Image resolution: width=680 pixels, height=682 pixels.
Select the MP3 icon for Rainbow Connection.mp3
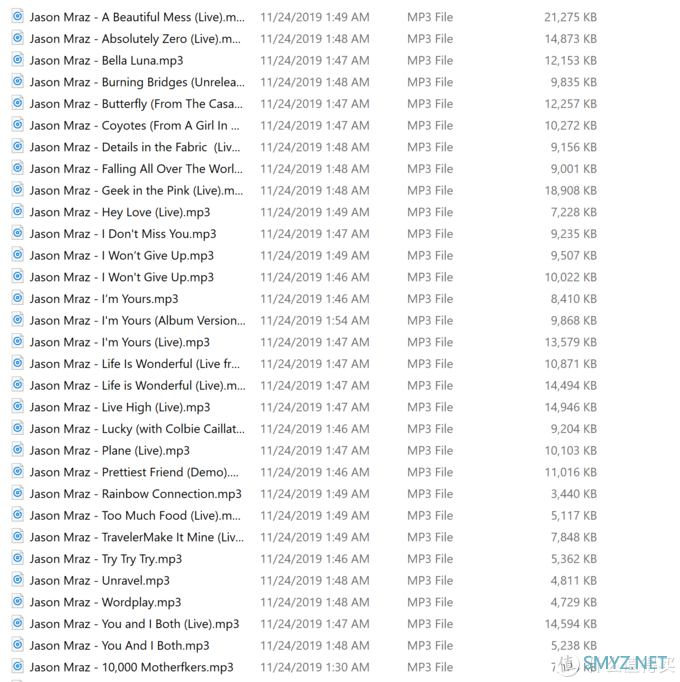point(17,493)
